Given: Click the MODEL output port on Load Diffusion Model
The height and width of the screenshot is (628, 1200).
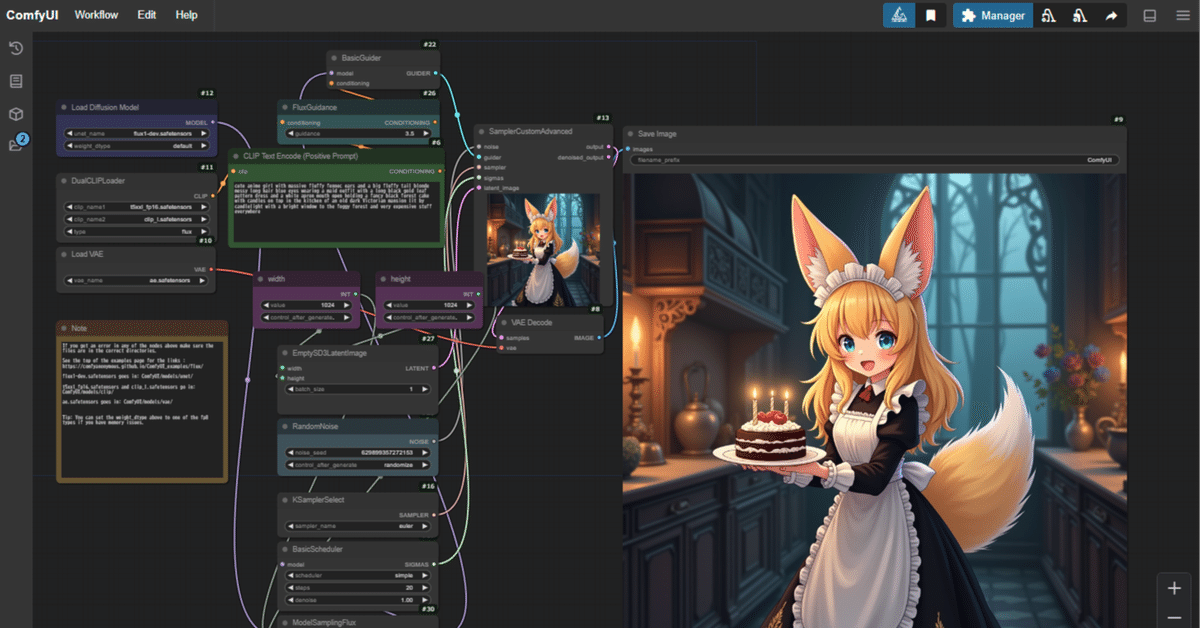Looking at the screenshot, I should [x=213, y=122].
